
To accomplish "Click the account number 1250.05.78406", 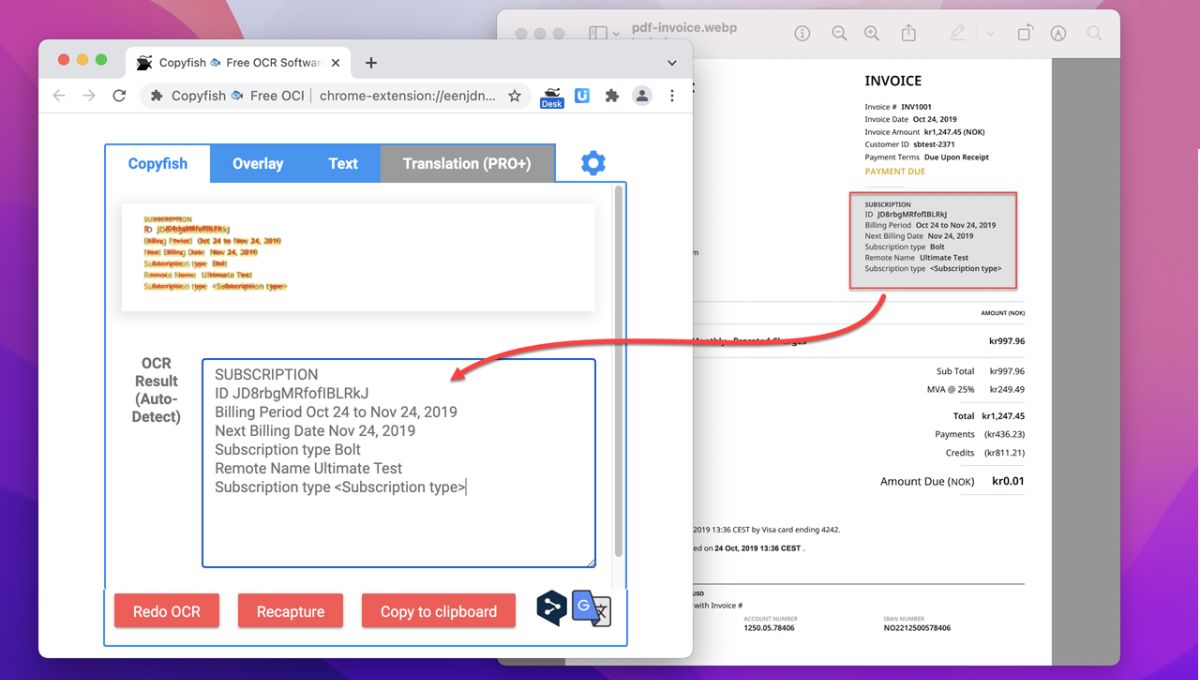I will click(x=770, y=628).
